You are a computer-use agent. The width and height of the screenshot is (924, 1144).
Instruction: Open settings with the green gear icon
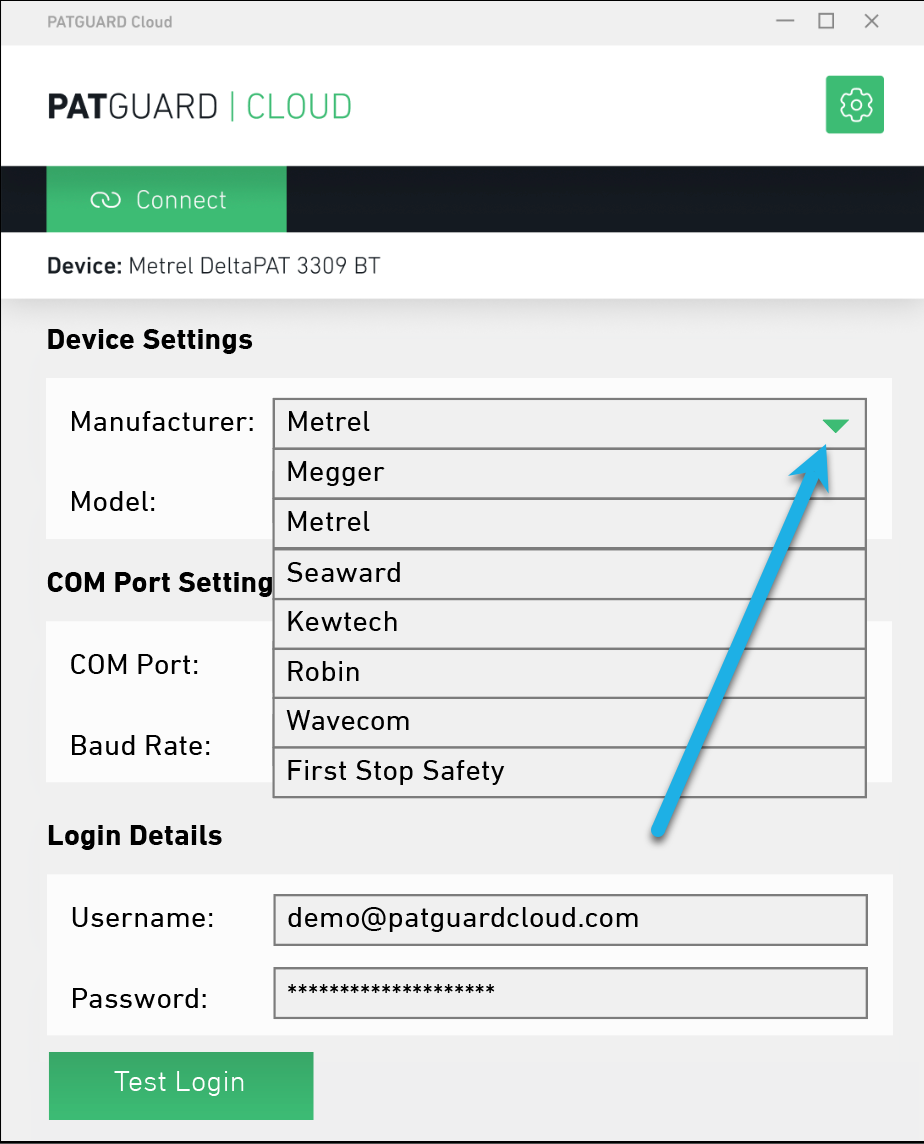coord(855,104)
